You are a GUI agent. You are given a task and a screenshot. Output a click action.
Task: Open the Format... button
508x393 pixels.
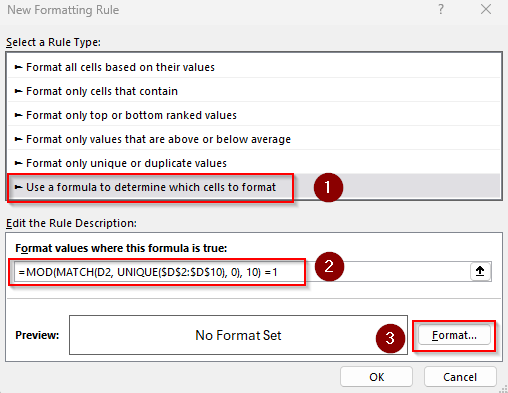(x=454, y=335)
